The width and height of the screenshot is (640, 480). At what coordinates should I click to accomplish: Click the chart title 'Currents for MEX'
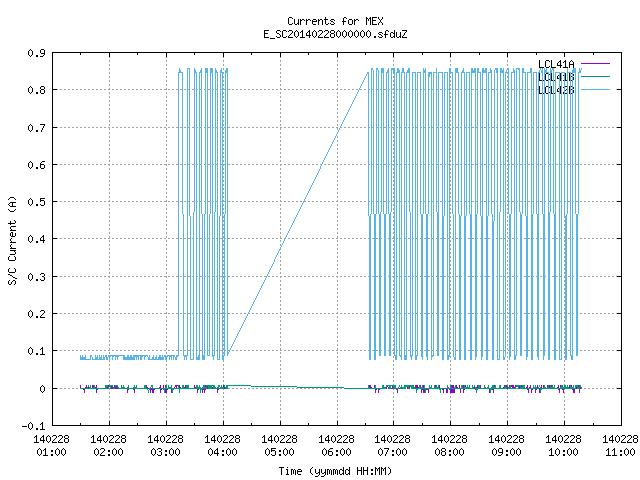(x=335, y=21)
